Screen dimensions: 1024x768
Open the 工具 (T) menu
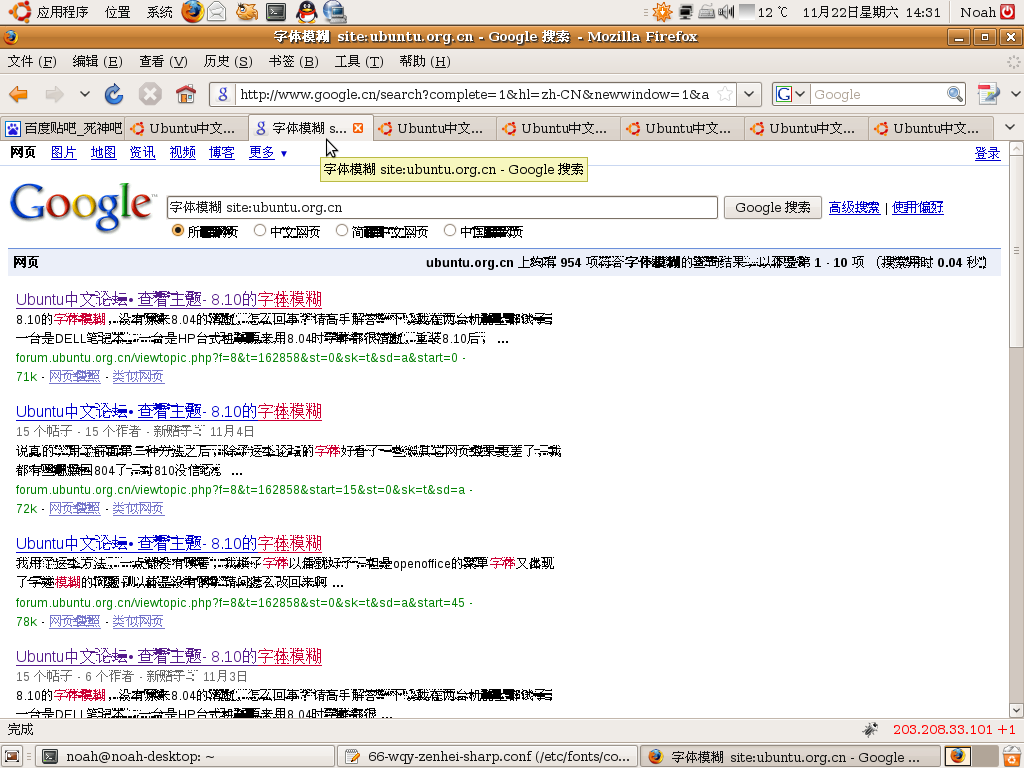[359, 61]
